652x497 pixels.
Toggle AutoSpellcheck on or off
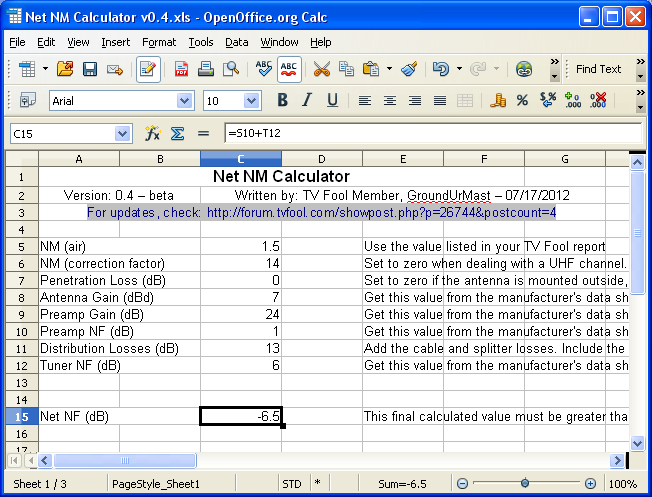tap(290, 70)
